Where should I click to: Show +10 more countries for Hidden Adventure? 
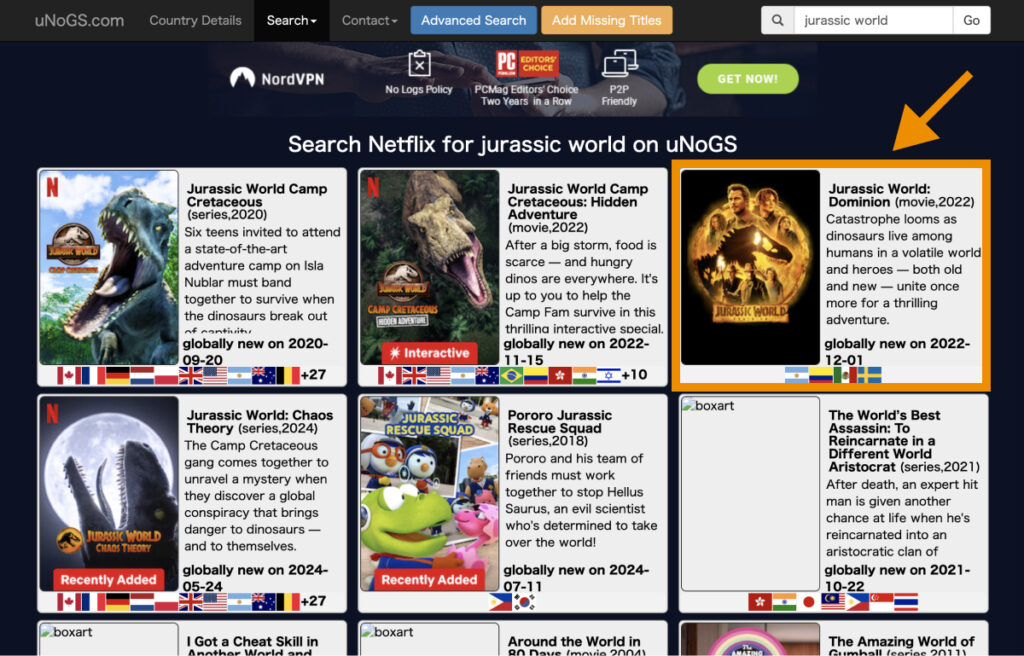[x=633, y=376]
